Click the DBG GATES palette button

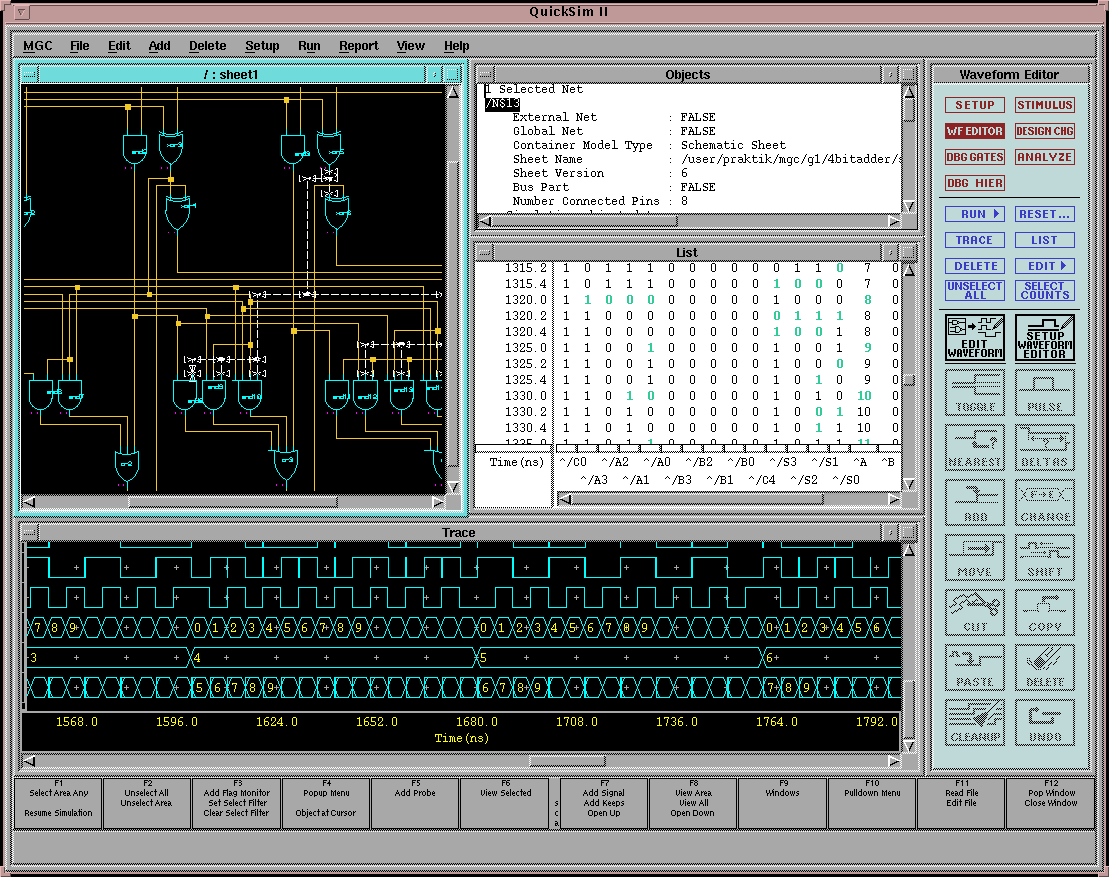[x=975, y=157]
